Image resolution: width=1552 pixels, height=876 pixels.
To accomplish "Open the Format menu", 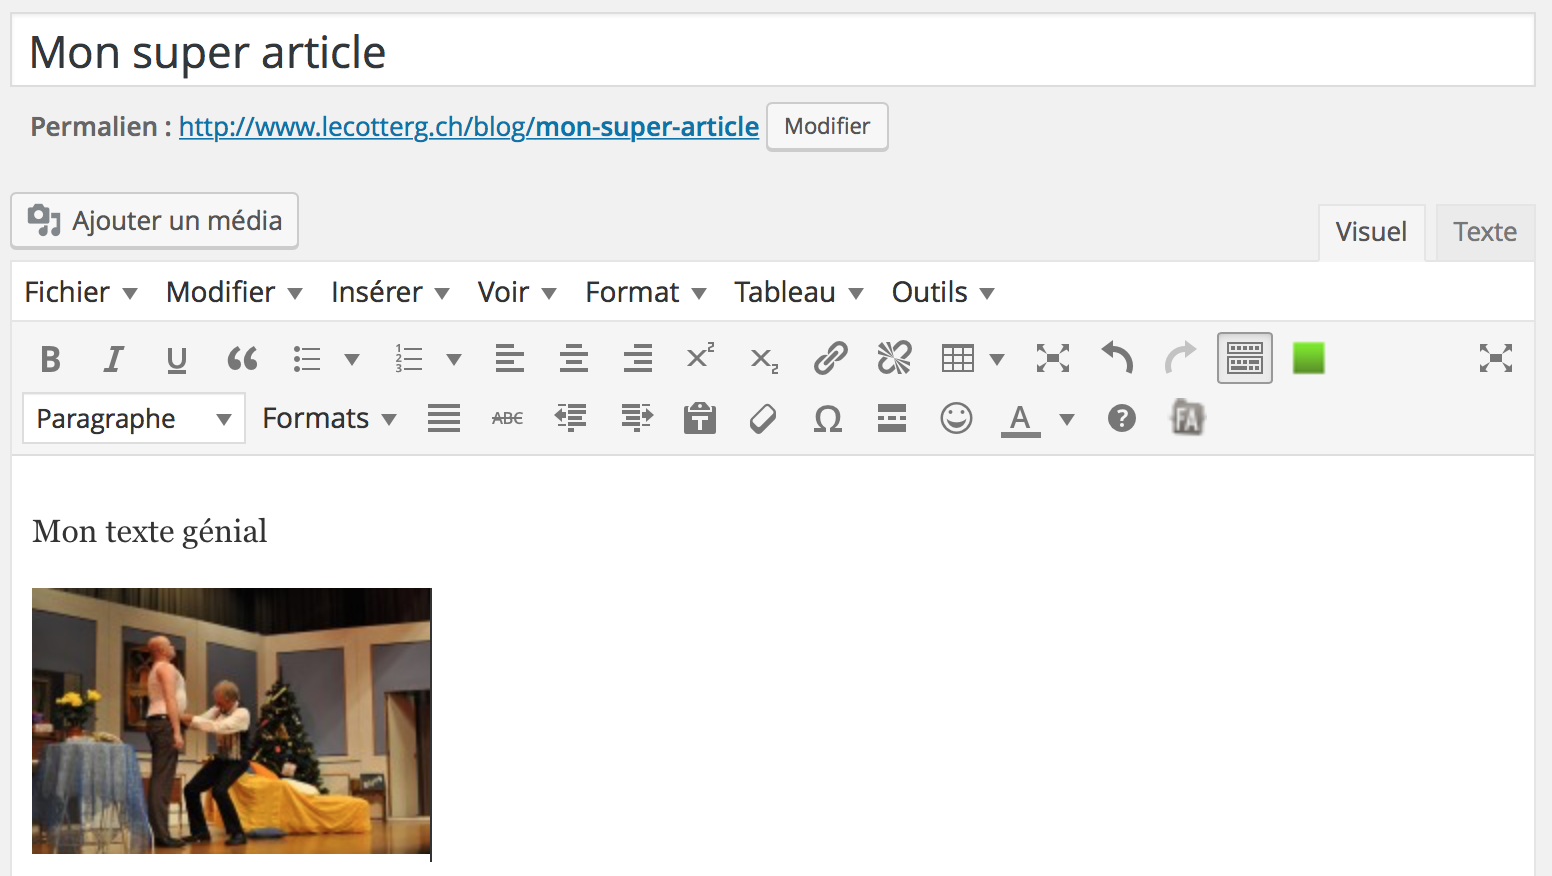I will [x=646, y=292].
